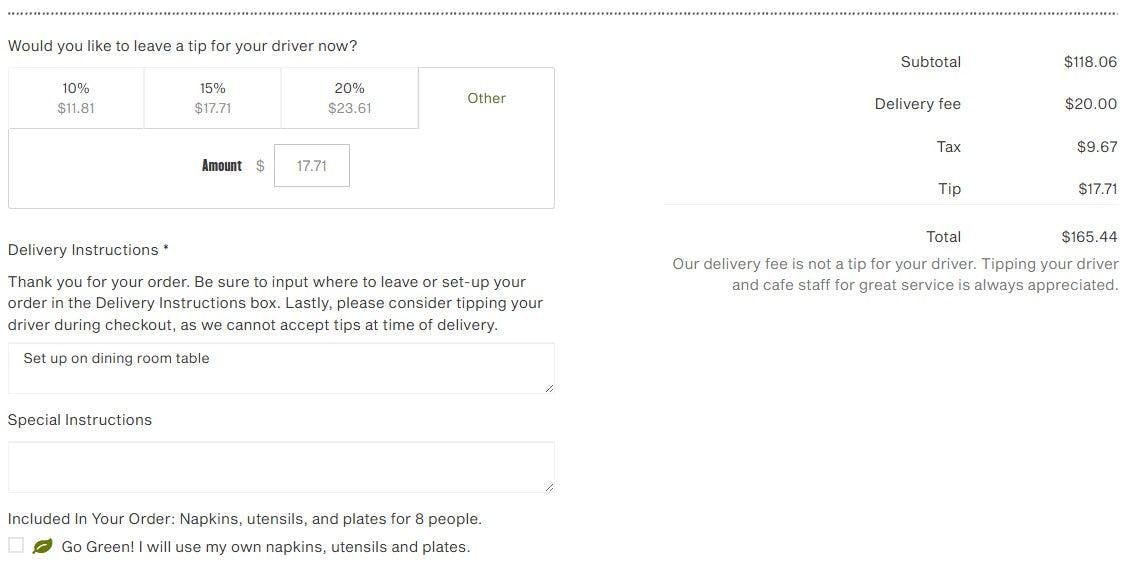Click the tip Amount input field
This screenshot has height=579, width=1133.
[x=312, y=166]
